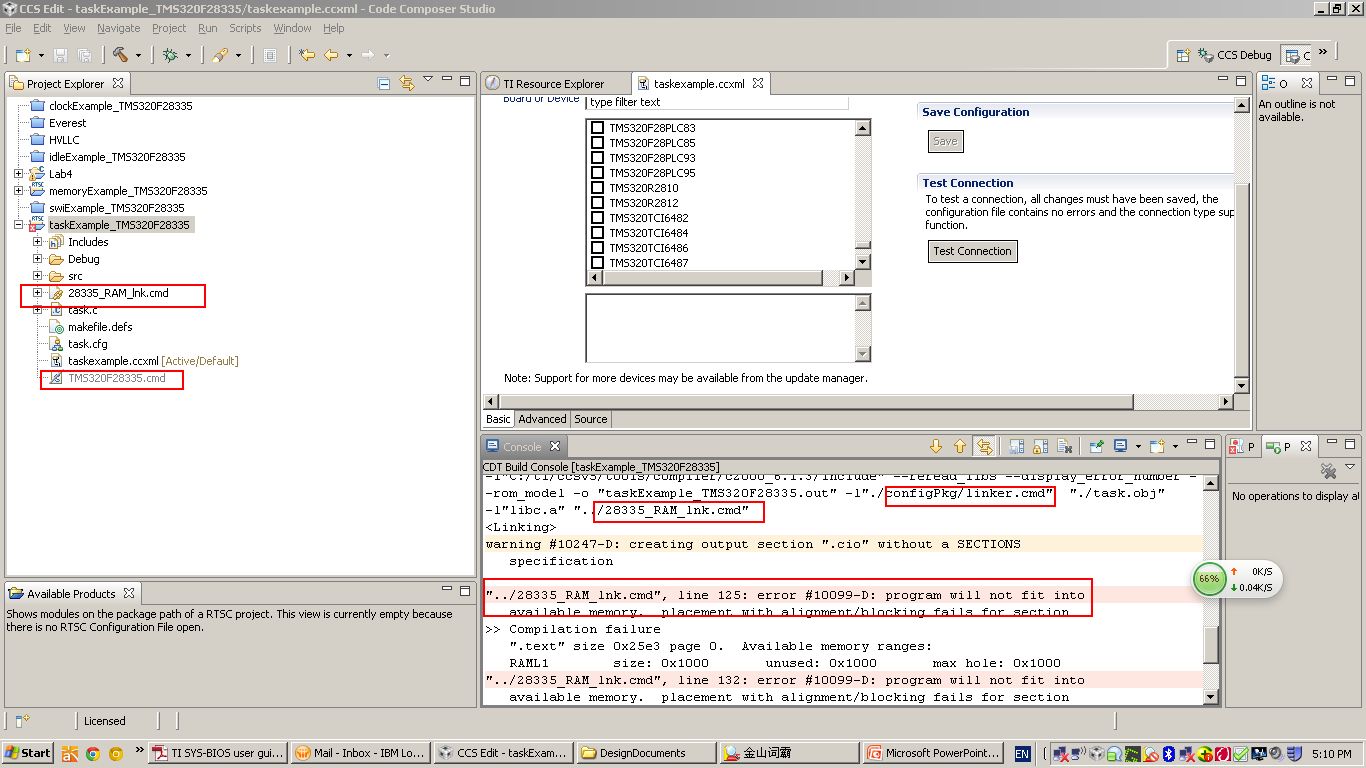Click editor horizontal scrollbar right arrow
The image size is (1366, 768).
pyautogui.click(x=1226, y=402)
